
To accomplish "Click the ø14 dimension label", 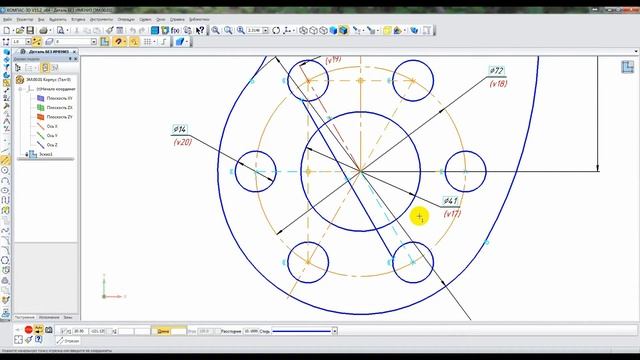I will tap(180, 130).
